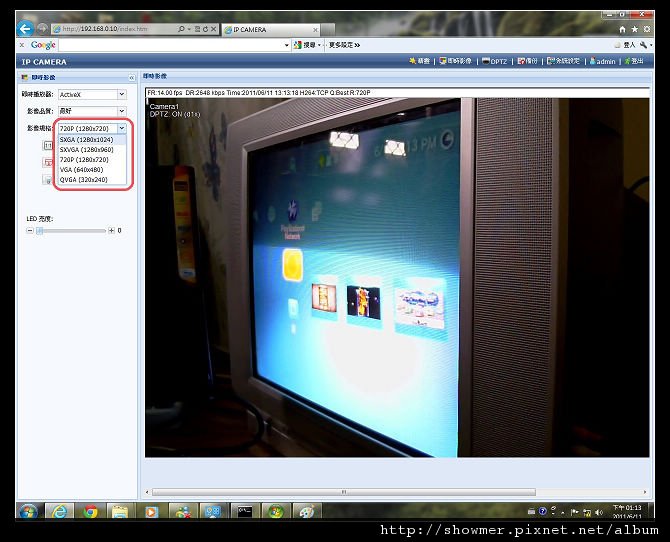Decrease LED brightness with the minus button
Screen dimensions: 670x542
29,230
